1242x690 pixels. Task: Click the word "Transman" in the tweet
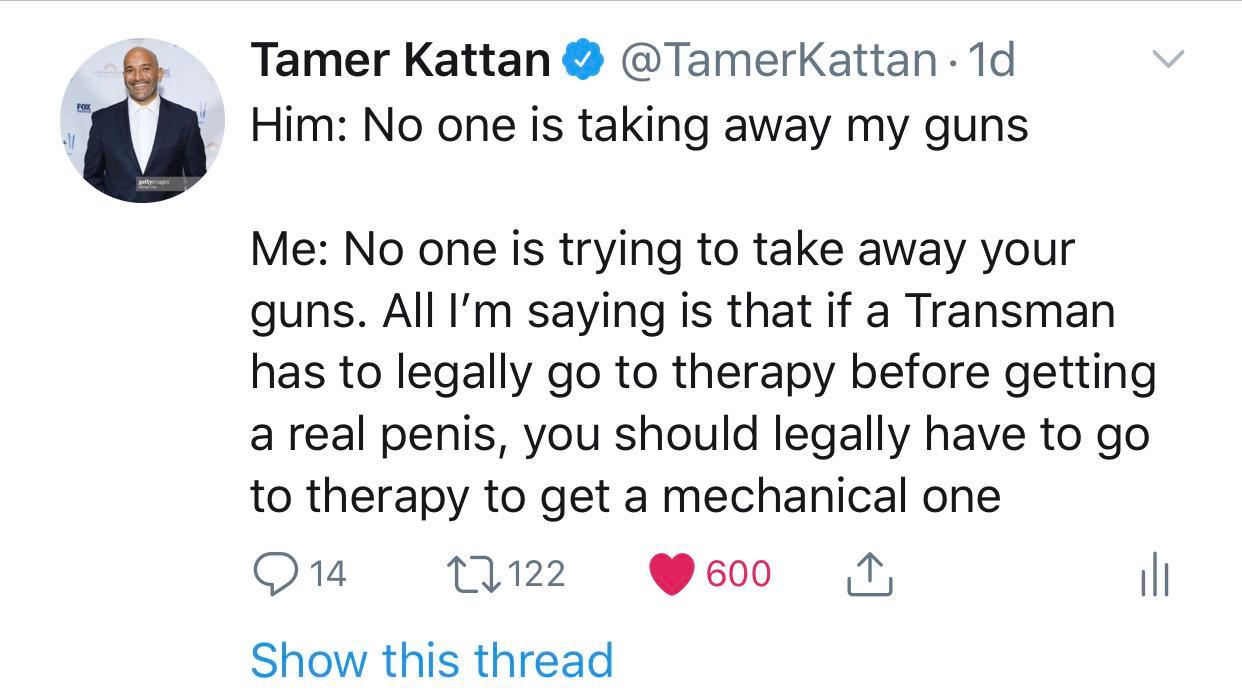pyautogui.click(x=1010, y=311)
